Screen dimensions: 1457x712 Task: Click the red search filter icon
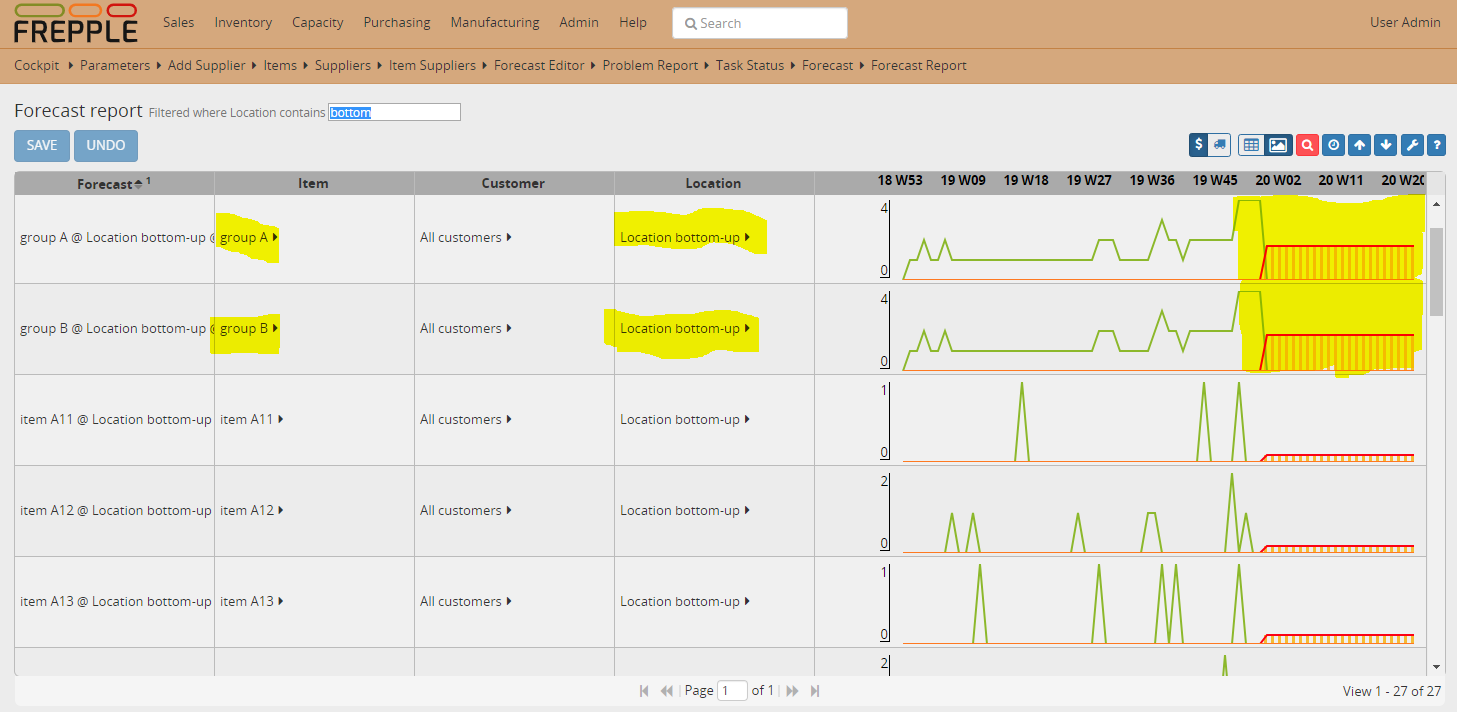[1306, 145]
